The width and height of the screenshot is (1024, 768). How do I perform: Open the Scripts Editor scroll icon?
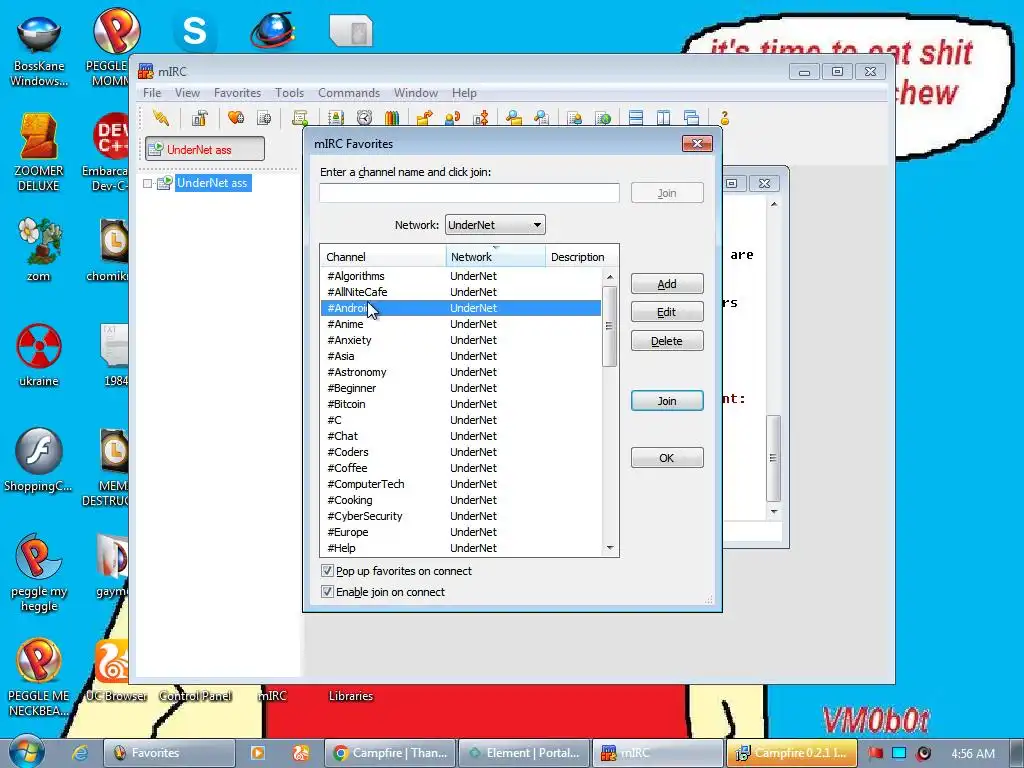pyautogui.click(x=300, y=118)
